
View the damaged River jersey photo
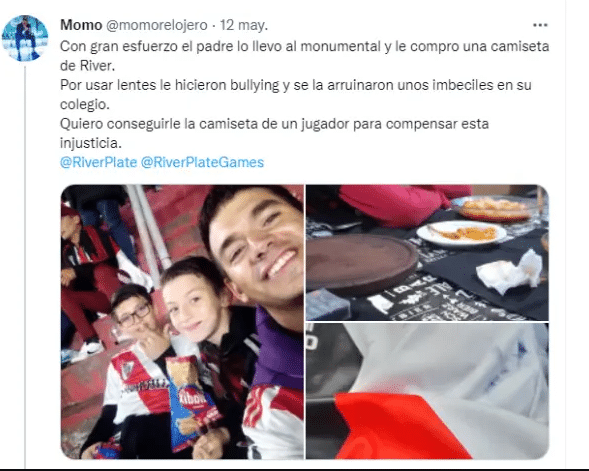coord(427,391)
